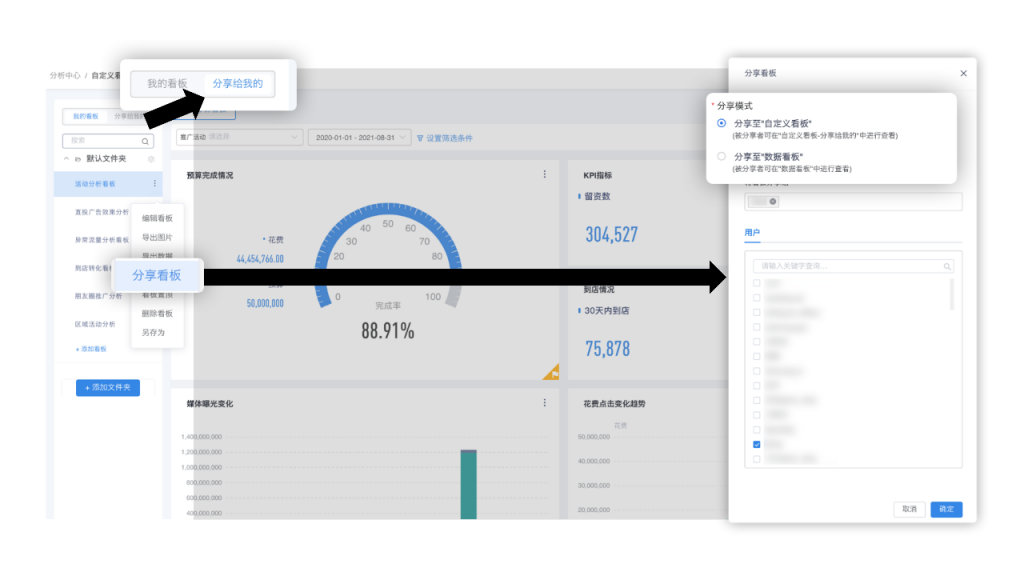This screenshot has height=576, width=1024.
Task: Select the 分享至"自定义看板" radio option
Action: tap(722, 123)
